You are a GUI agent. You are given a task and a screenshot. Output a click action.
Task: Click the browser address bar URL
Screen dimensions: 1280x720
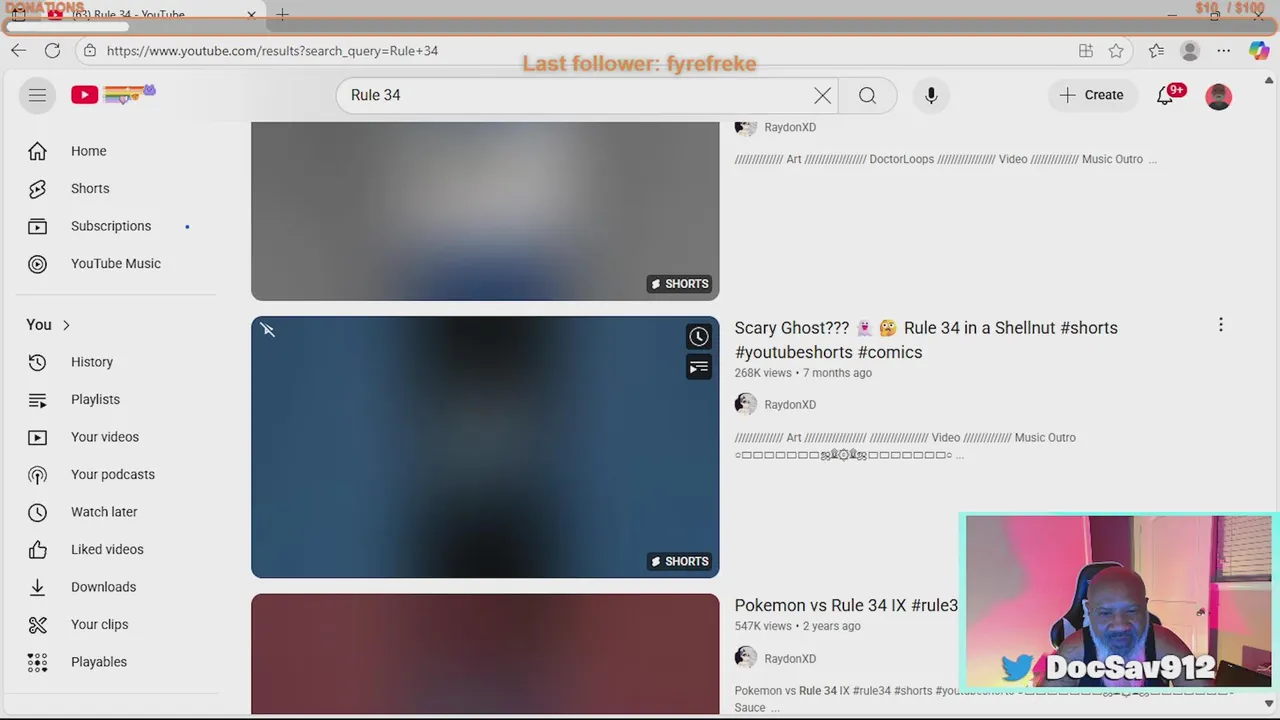pos(272,51)
